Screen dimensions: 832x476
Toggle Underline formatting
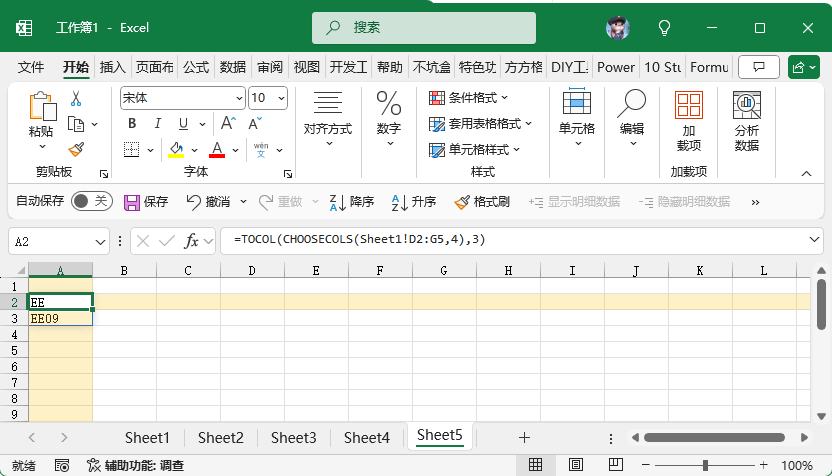(184, 124)
